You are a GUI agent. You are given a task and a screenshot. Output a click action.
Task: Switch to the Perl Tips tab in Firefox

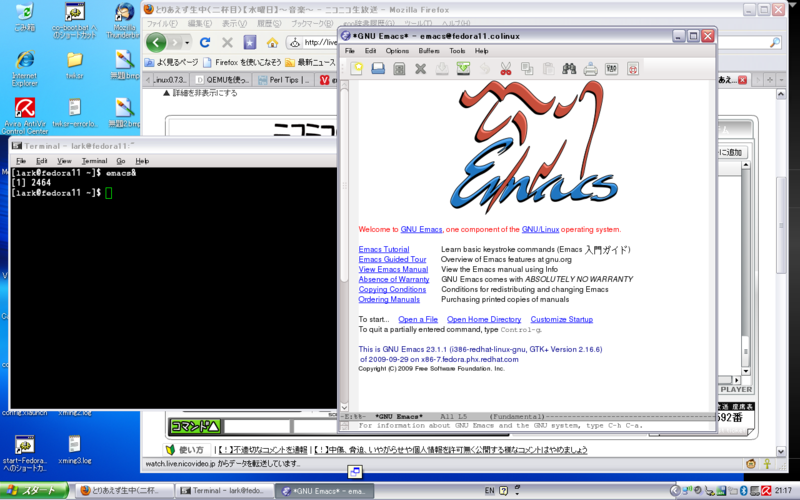tap(284, 80)
